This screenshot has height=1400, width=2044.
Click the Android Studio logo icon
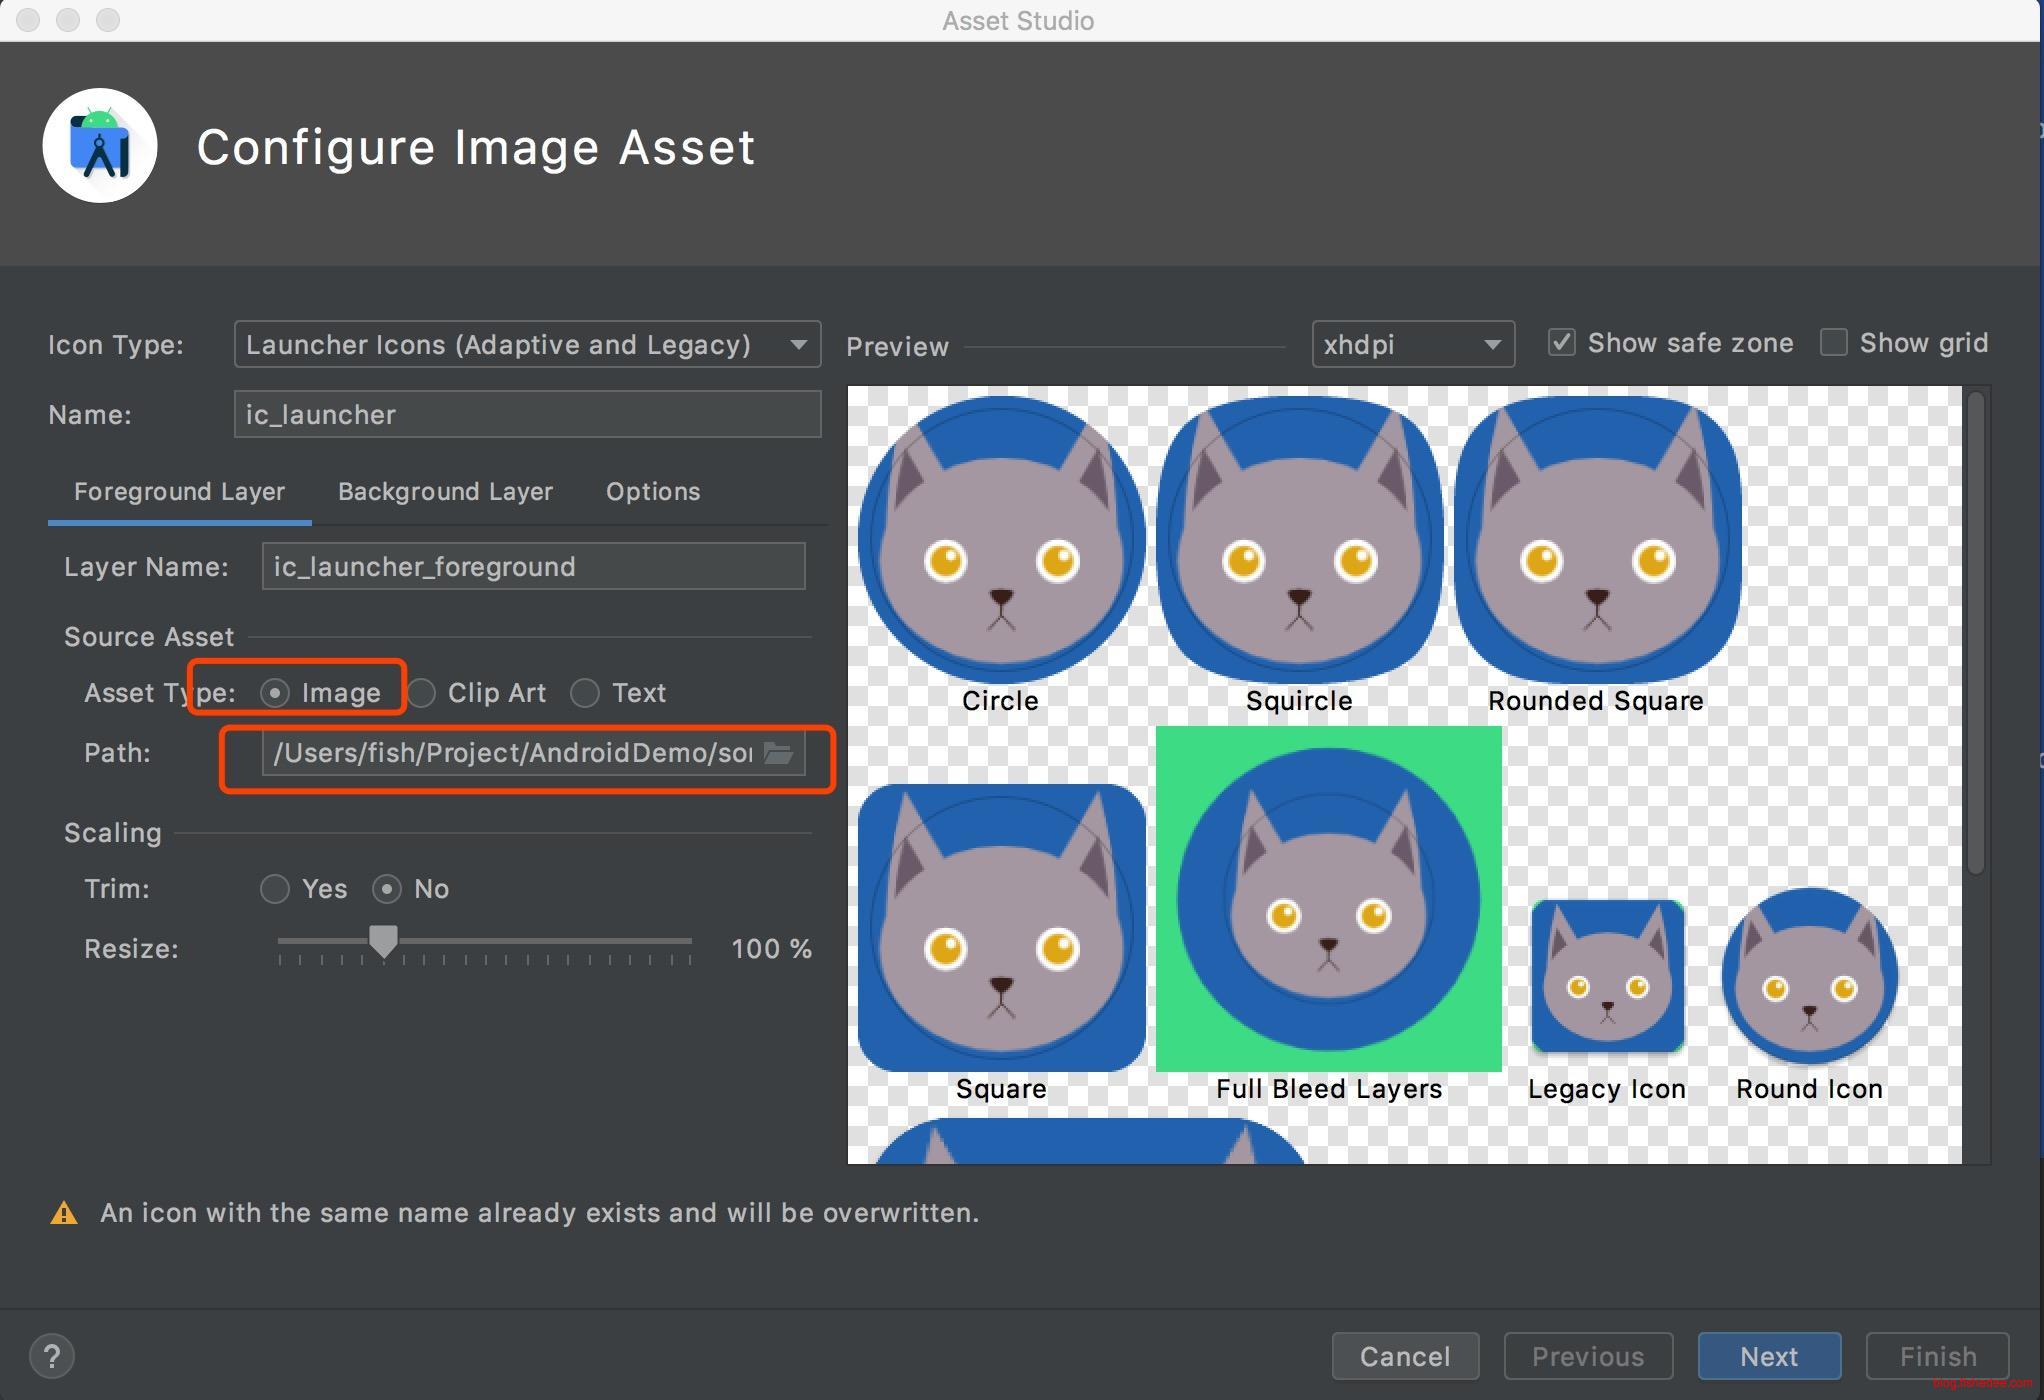[100, 146]
